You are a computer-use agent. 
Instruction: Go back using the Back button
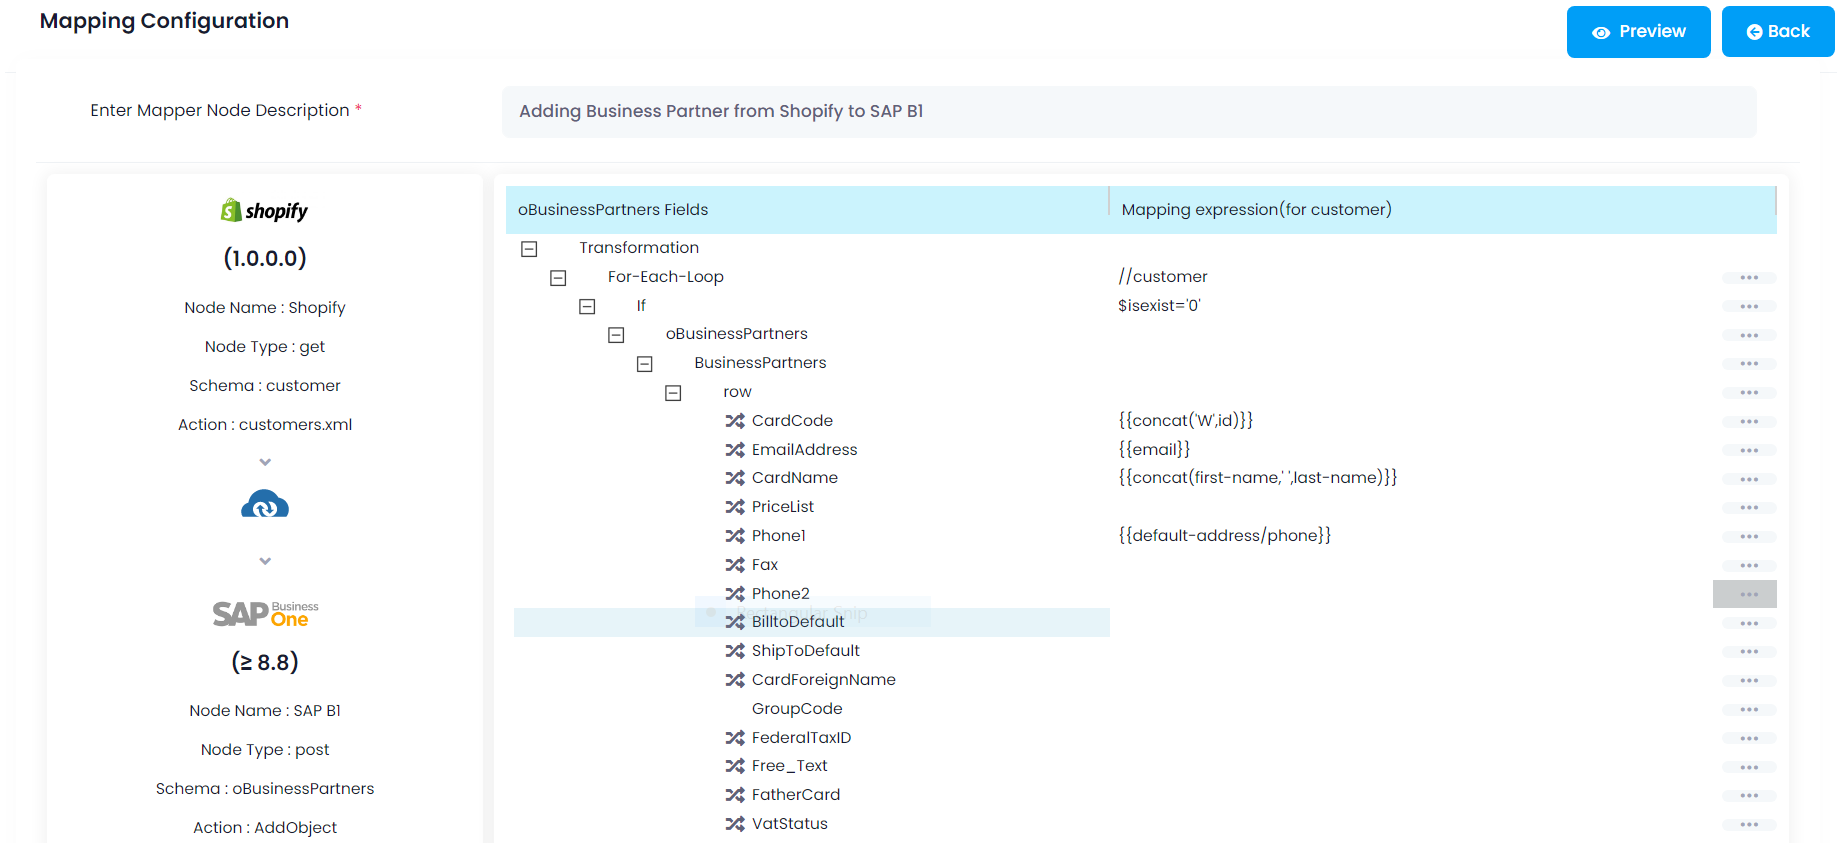1777,32
